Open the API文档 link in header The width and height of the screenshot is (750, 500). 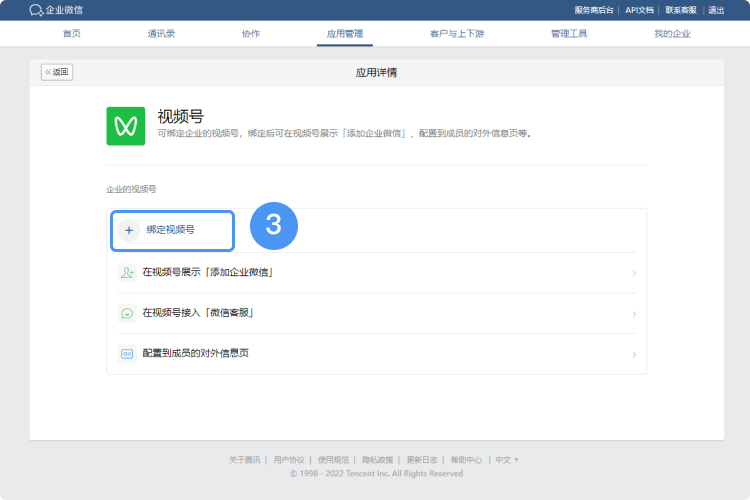640,10
